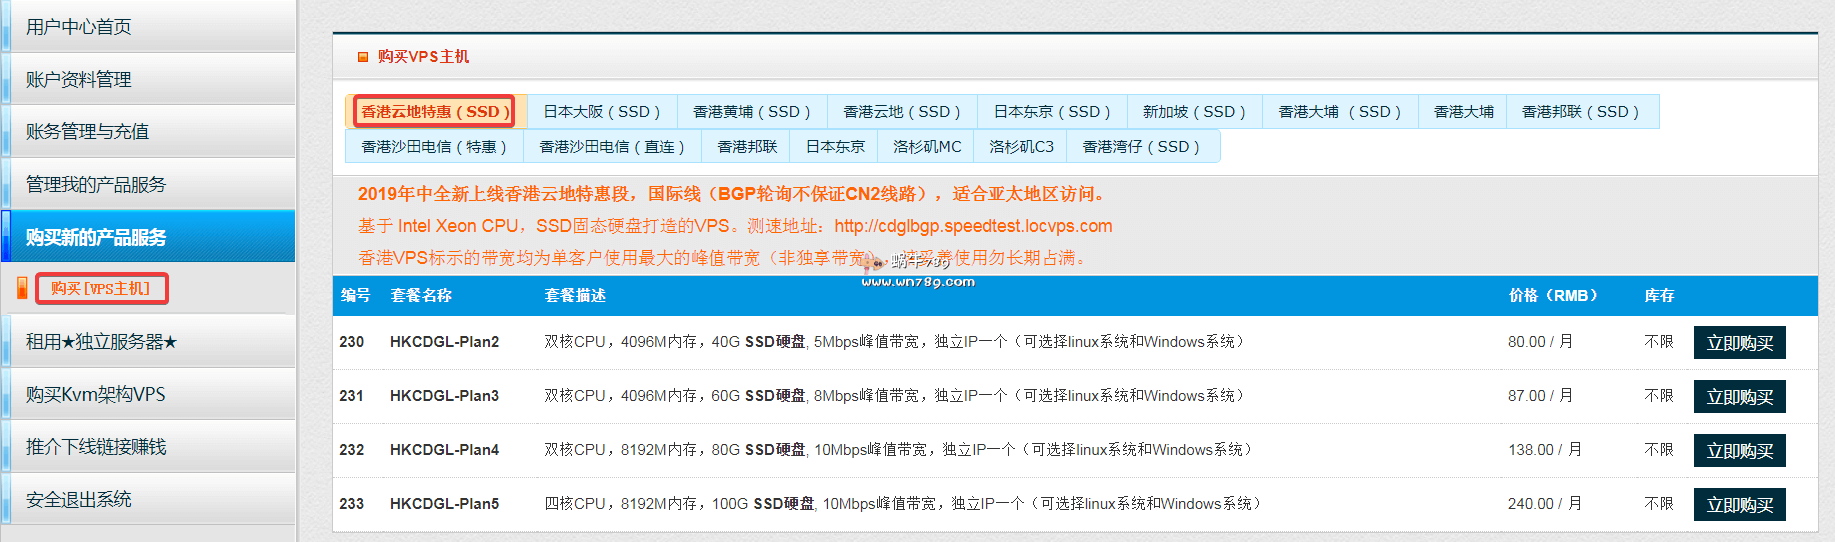
Task: Go to 账务管理与充值 menu item
Action: tap(87, 132)
